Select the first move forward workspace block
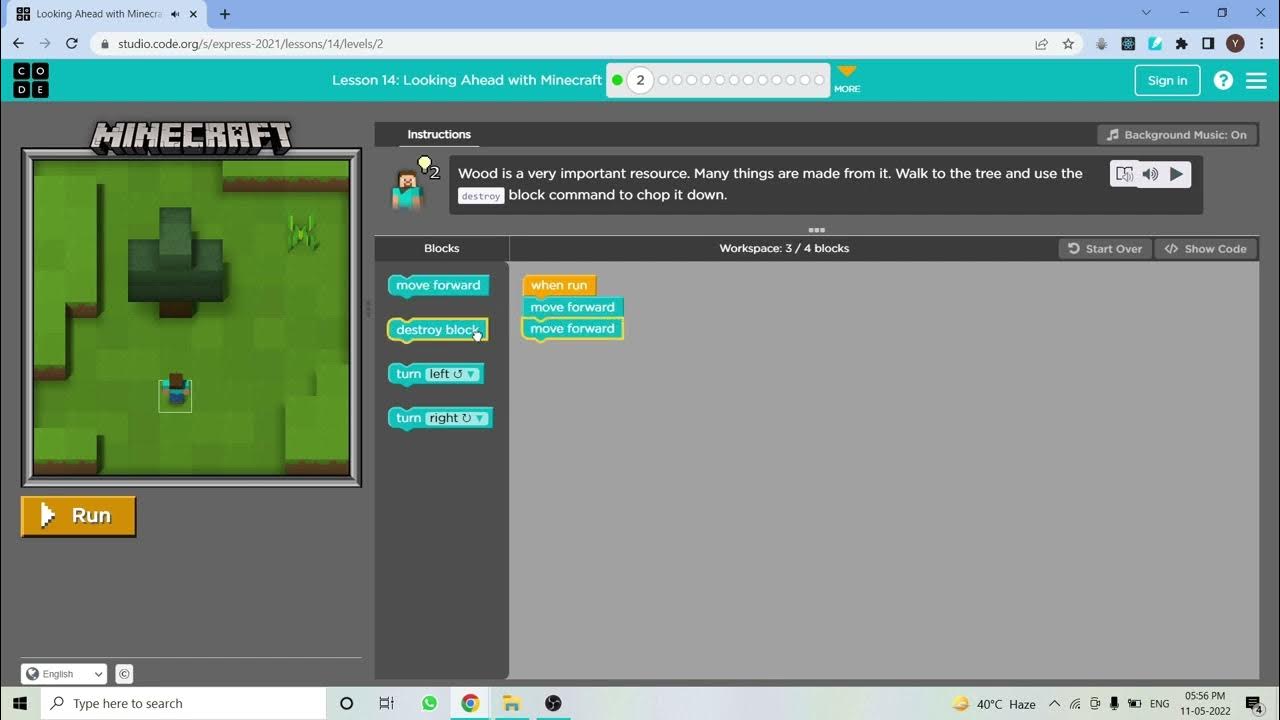Screen dimensions: 1280x720 (x=572, y=307)
